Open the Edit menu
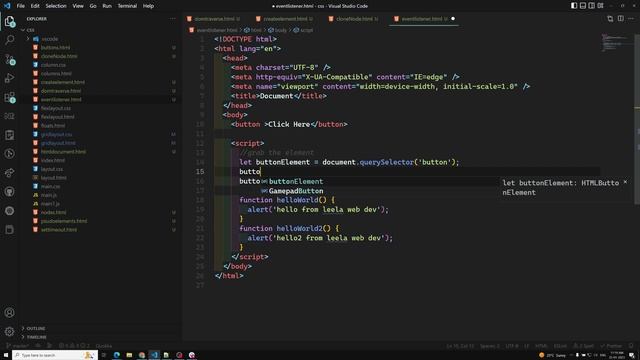640x360 pixels. (x=35, y=6)
